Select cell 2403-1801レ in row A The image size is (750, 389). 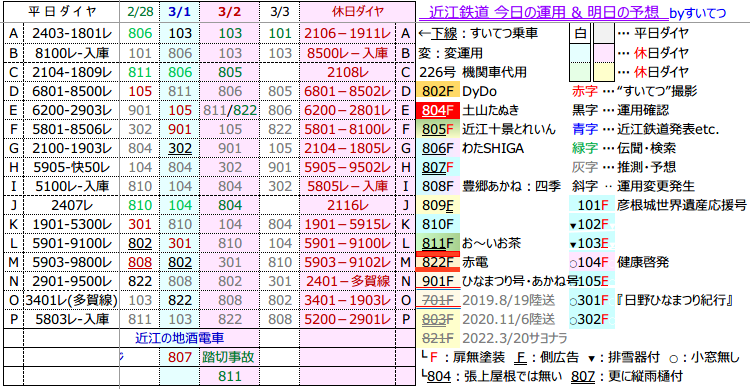pos(72,33)
